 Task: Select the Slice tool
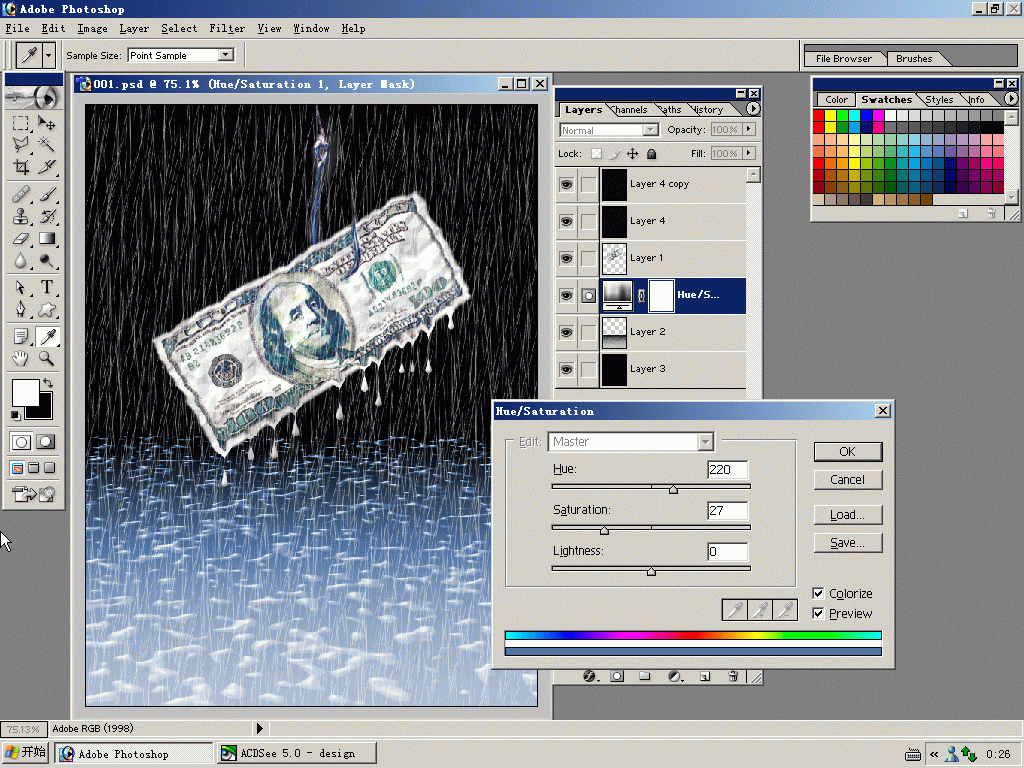point(46,167)
